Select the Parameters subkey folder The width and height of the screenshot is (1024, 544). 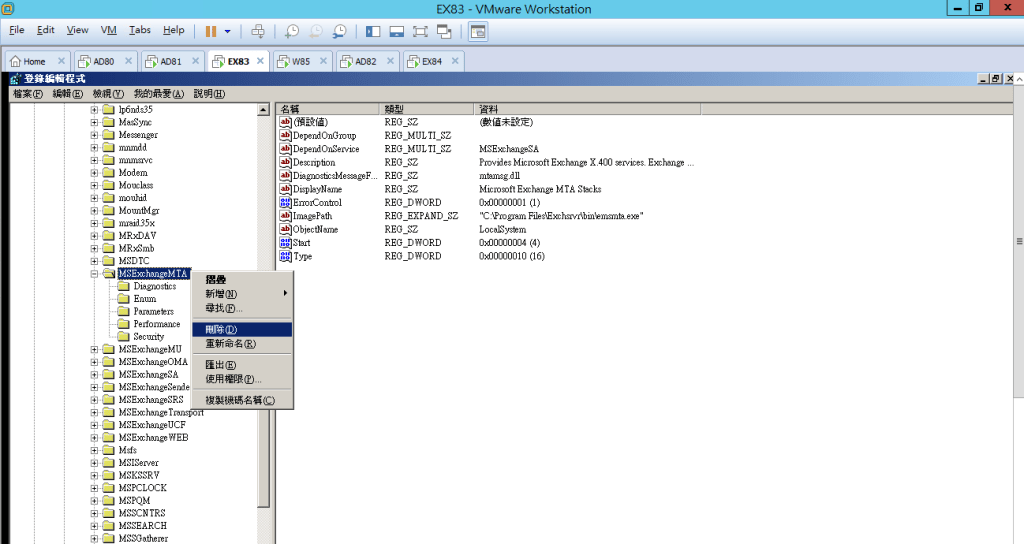pos(153,311)
